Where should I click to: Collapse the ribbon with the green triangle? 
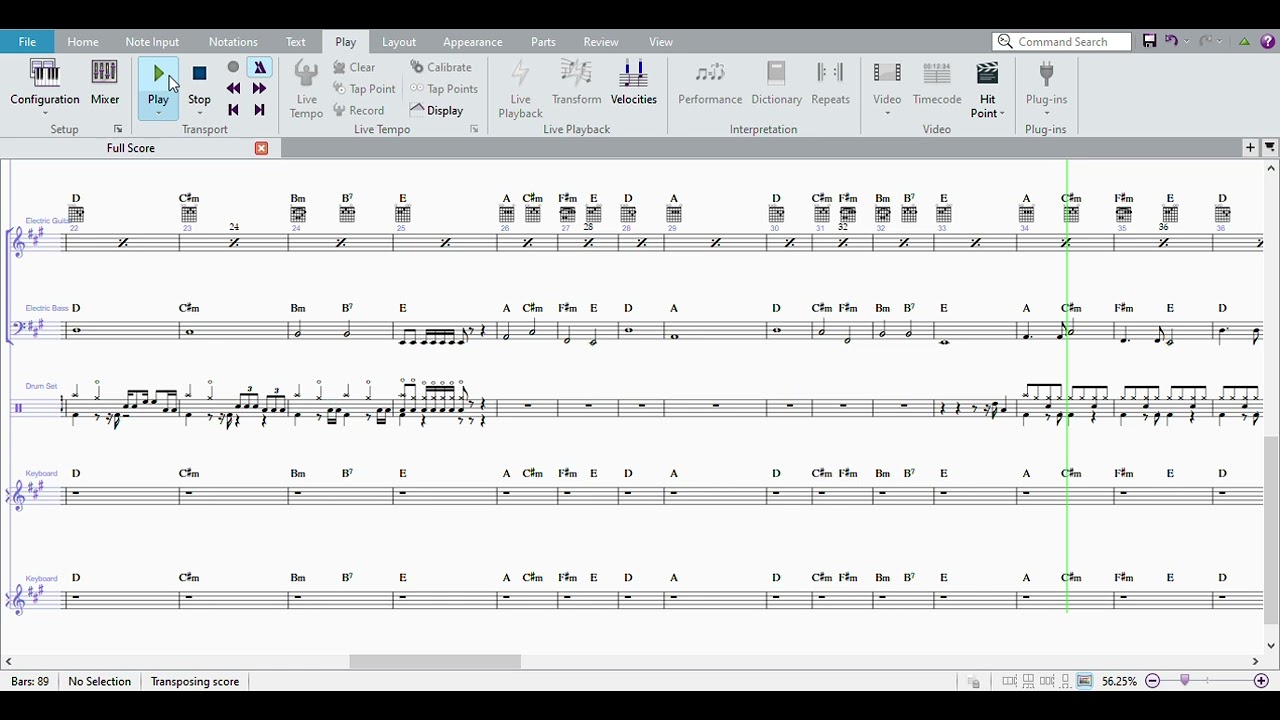[1244, 41]
